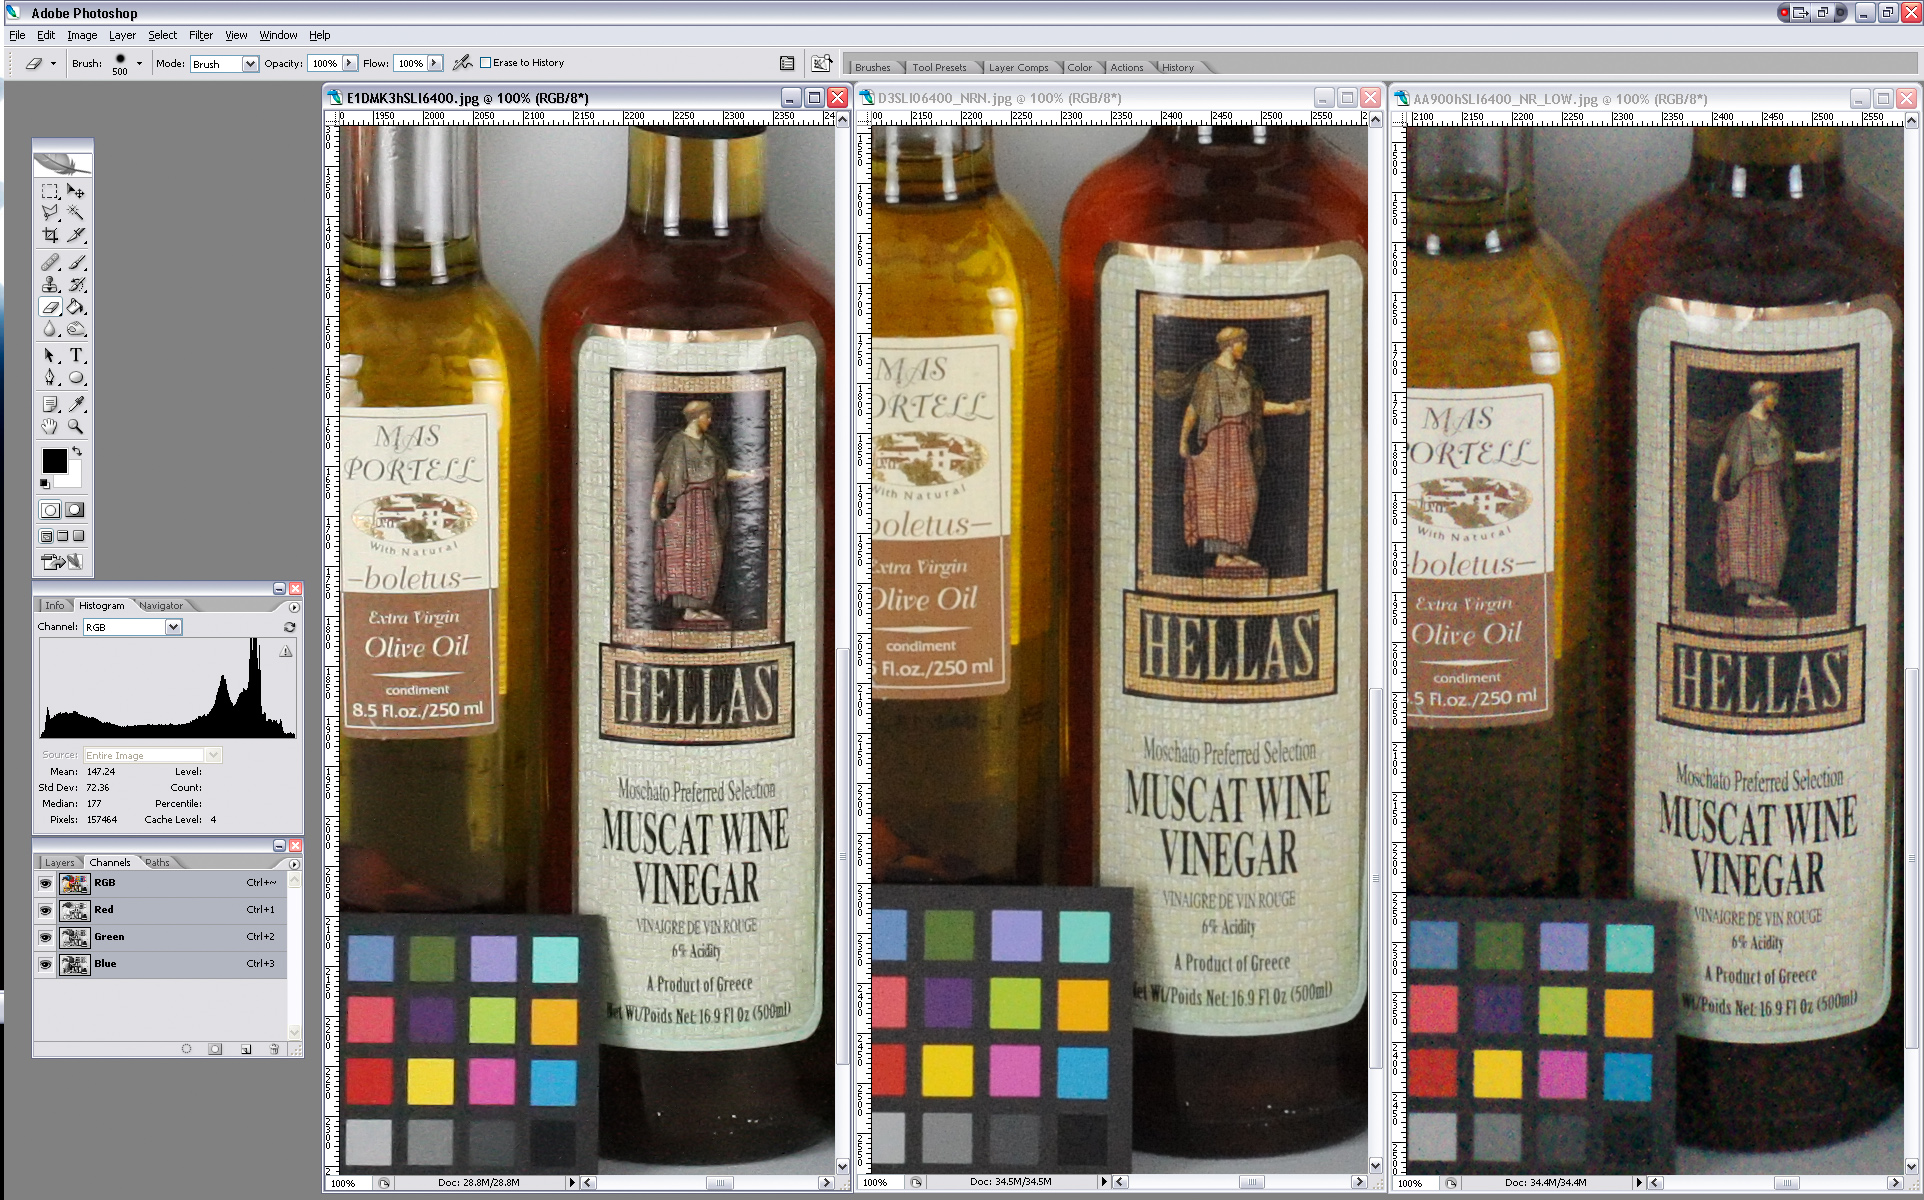The image size is (1924, 1200).
Task: Open the Image menu
Action: tap(82, 35)
